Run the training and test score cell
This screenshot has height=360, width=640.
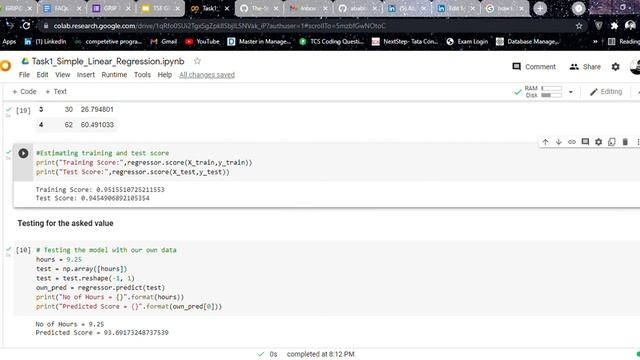click(23, 153)
